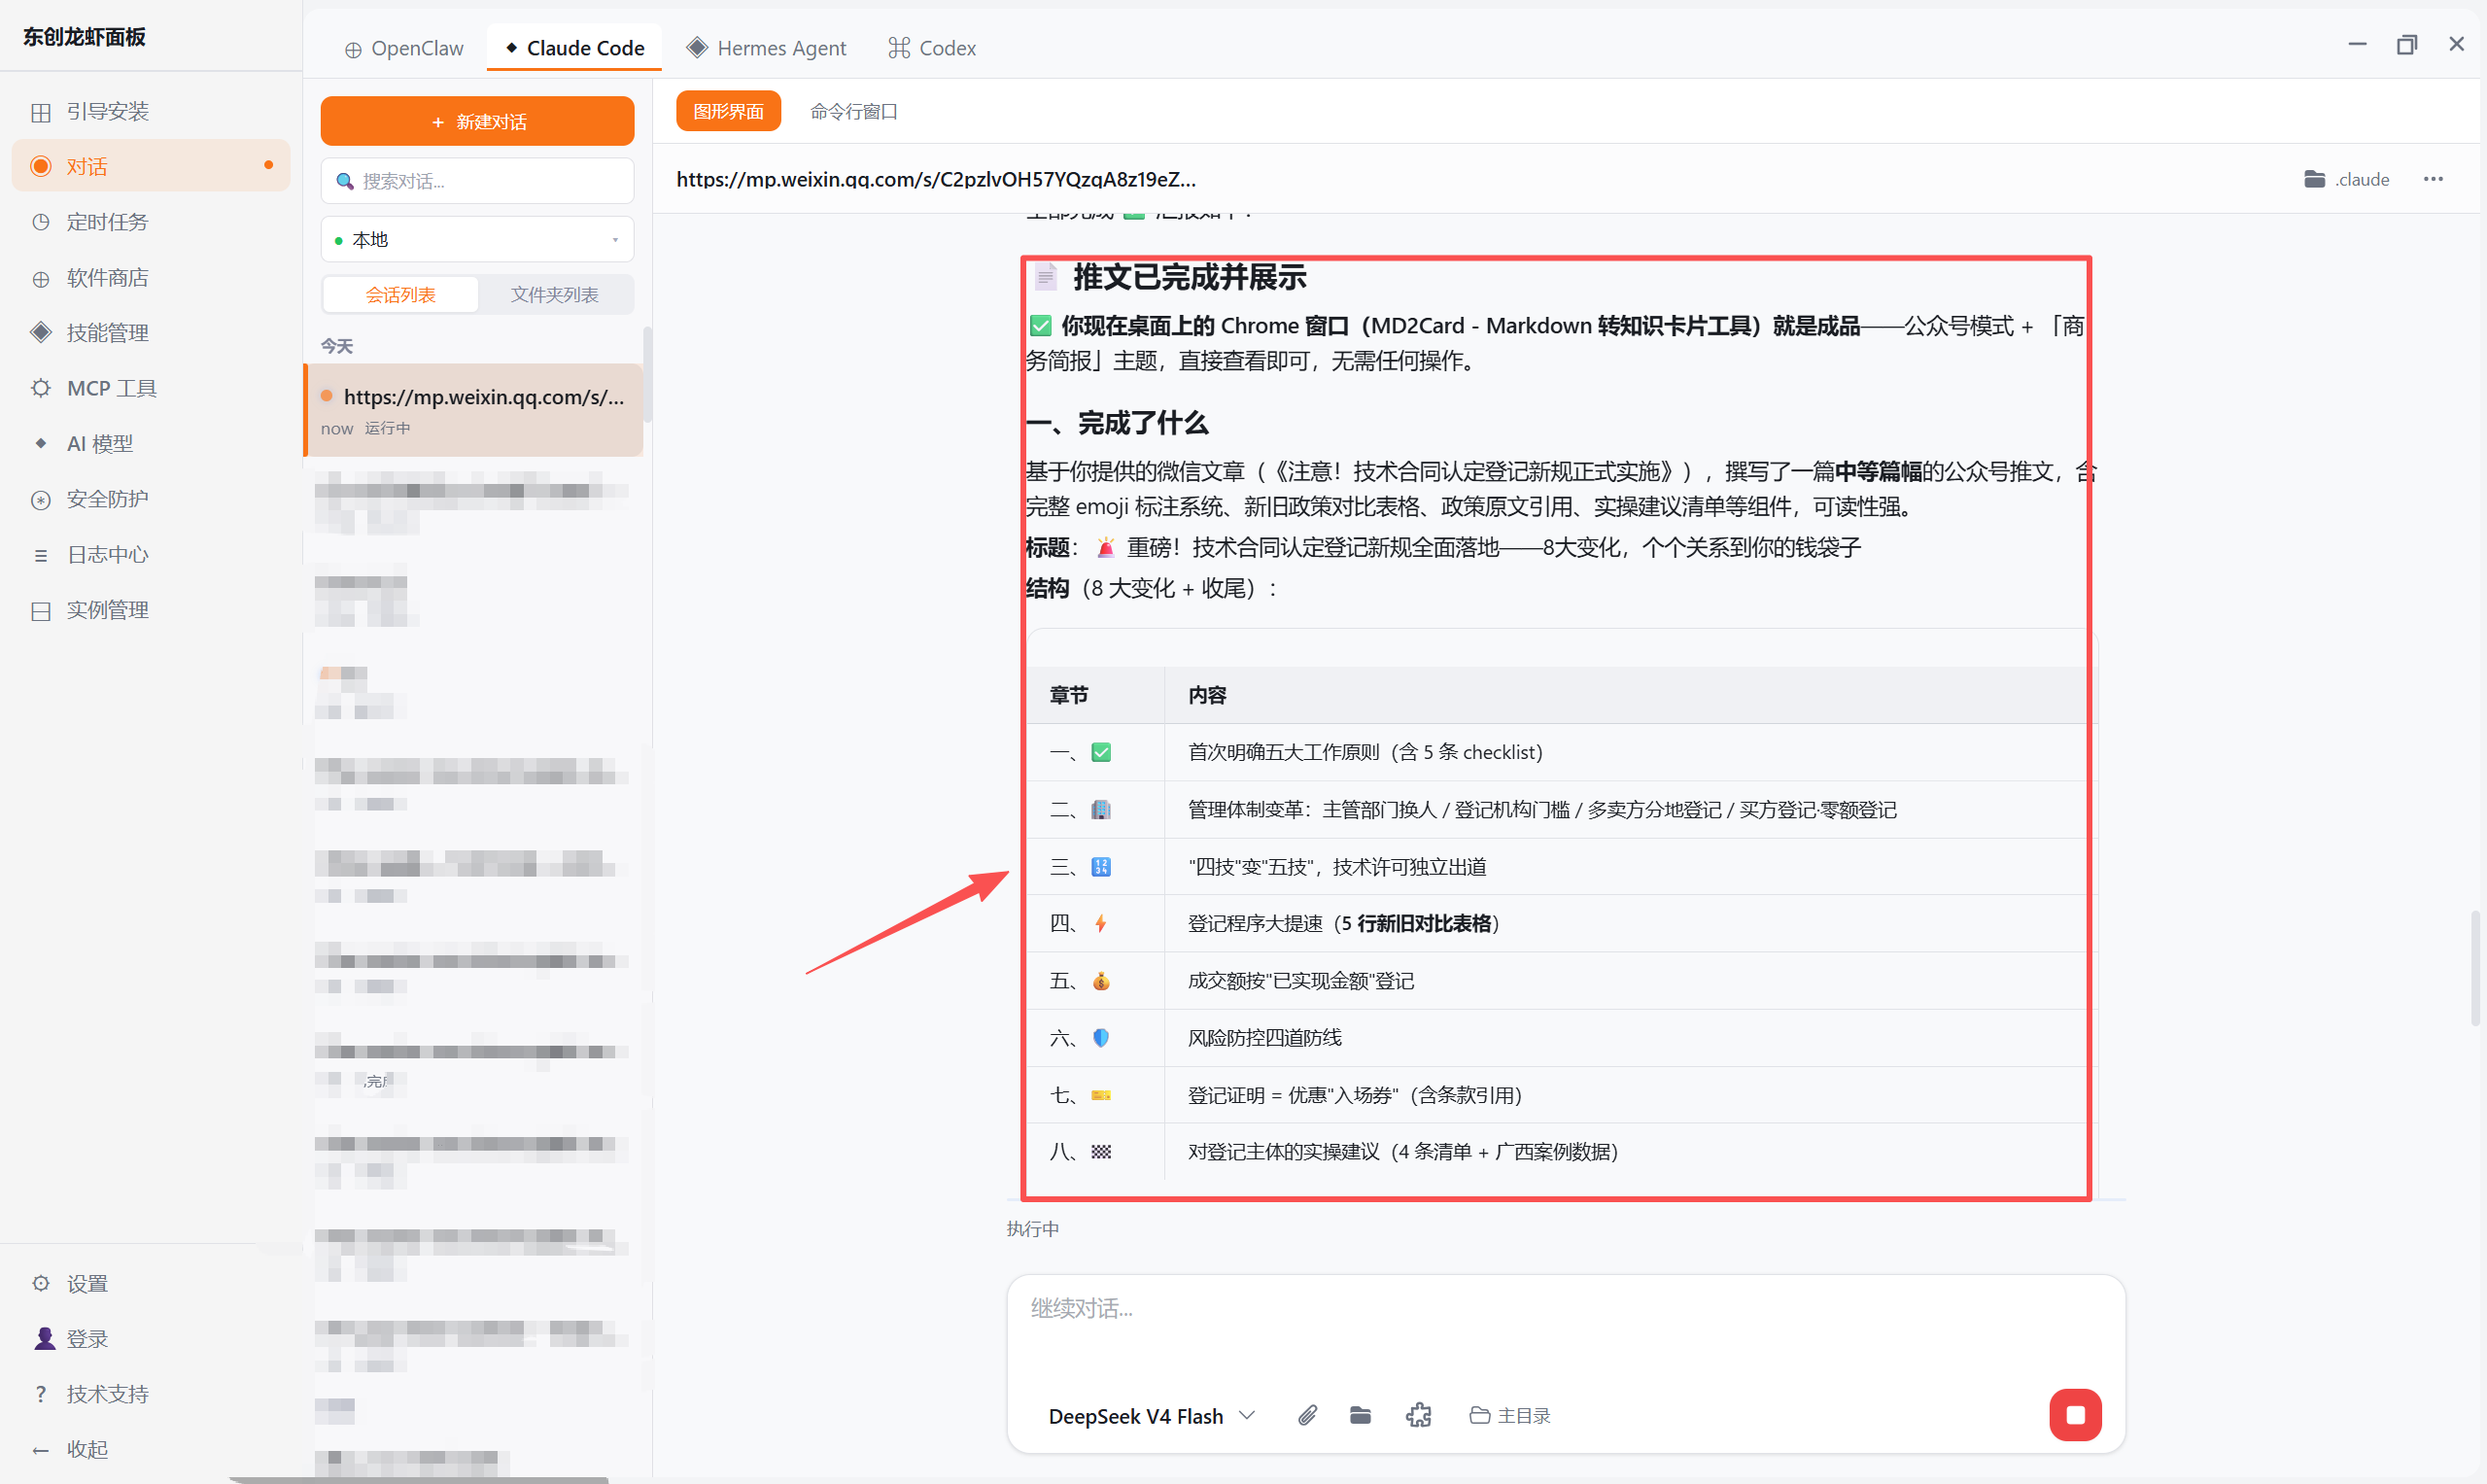View 日志中心
This screenshot has width=2487, height=1484.
click(150, 554)
